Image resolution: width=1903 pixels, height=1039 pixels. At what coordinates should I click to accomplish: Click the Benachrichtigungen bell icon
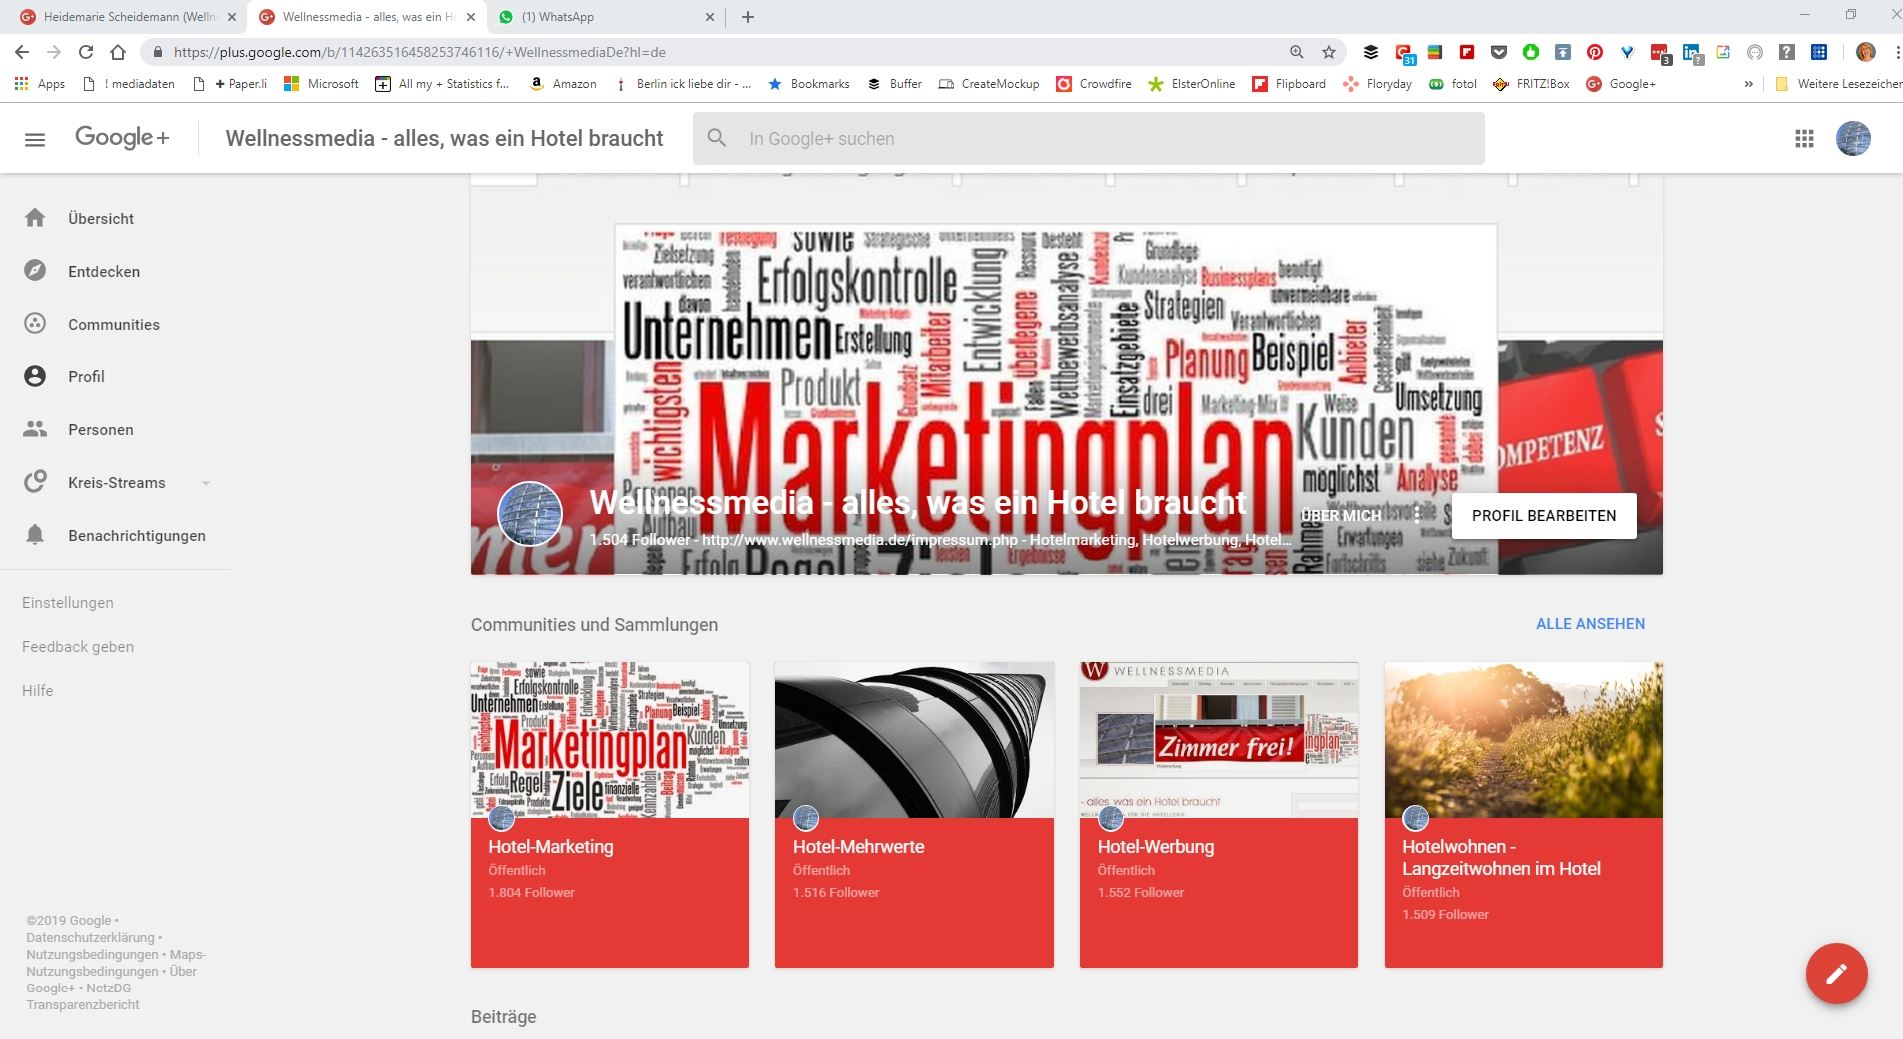point(35,535)
